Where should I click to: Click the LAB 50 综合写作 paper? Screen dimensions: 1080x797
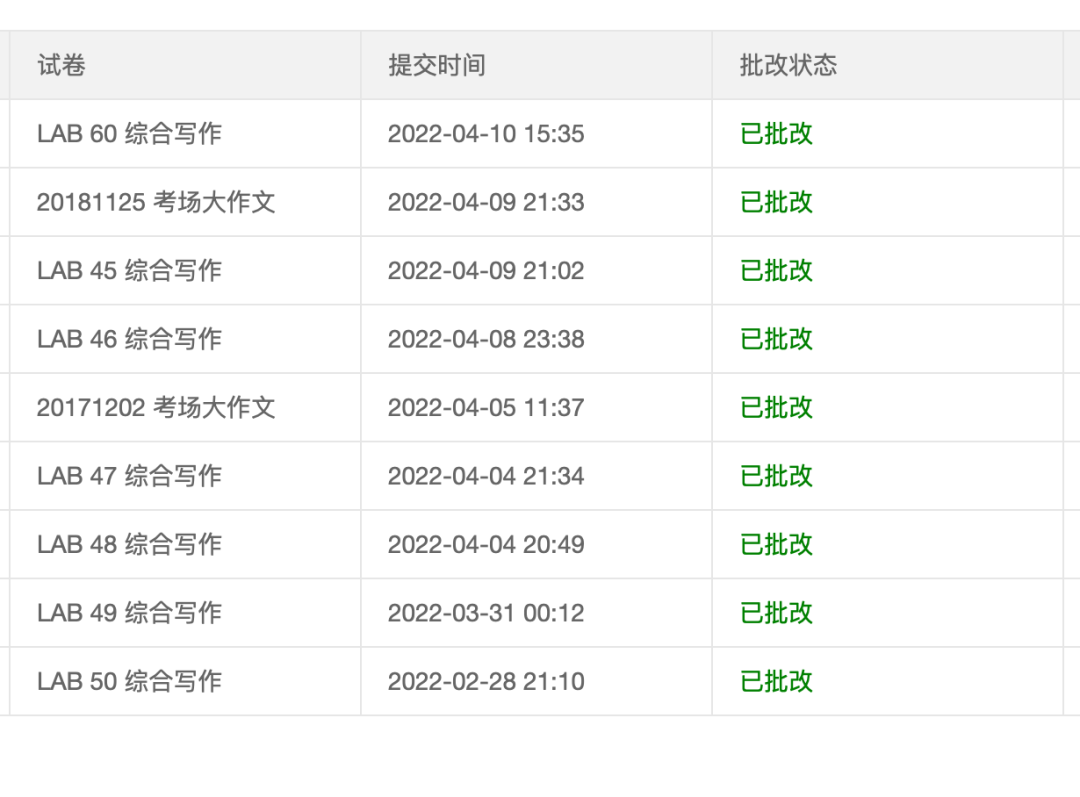(129, 682)
